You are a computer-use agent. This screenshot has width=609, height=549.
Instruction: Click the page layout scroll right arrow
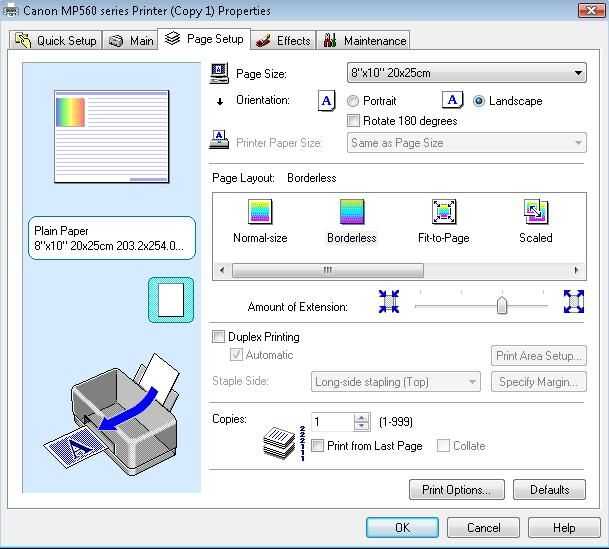pyautogui.click(x=576, y=270)
